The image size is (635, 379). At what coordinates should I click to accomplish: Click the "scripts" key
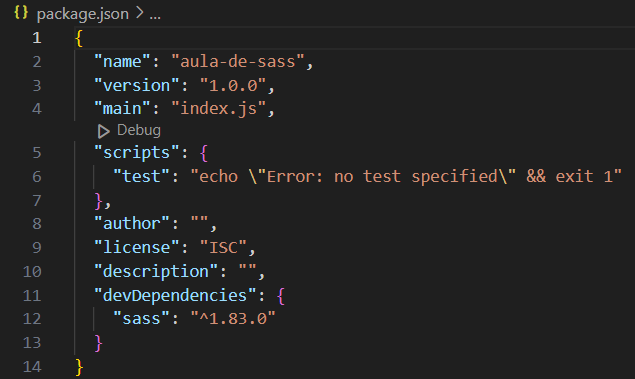(137, 153)
